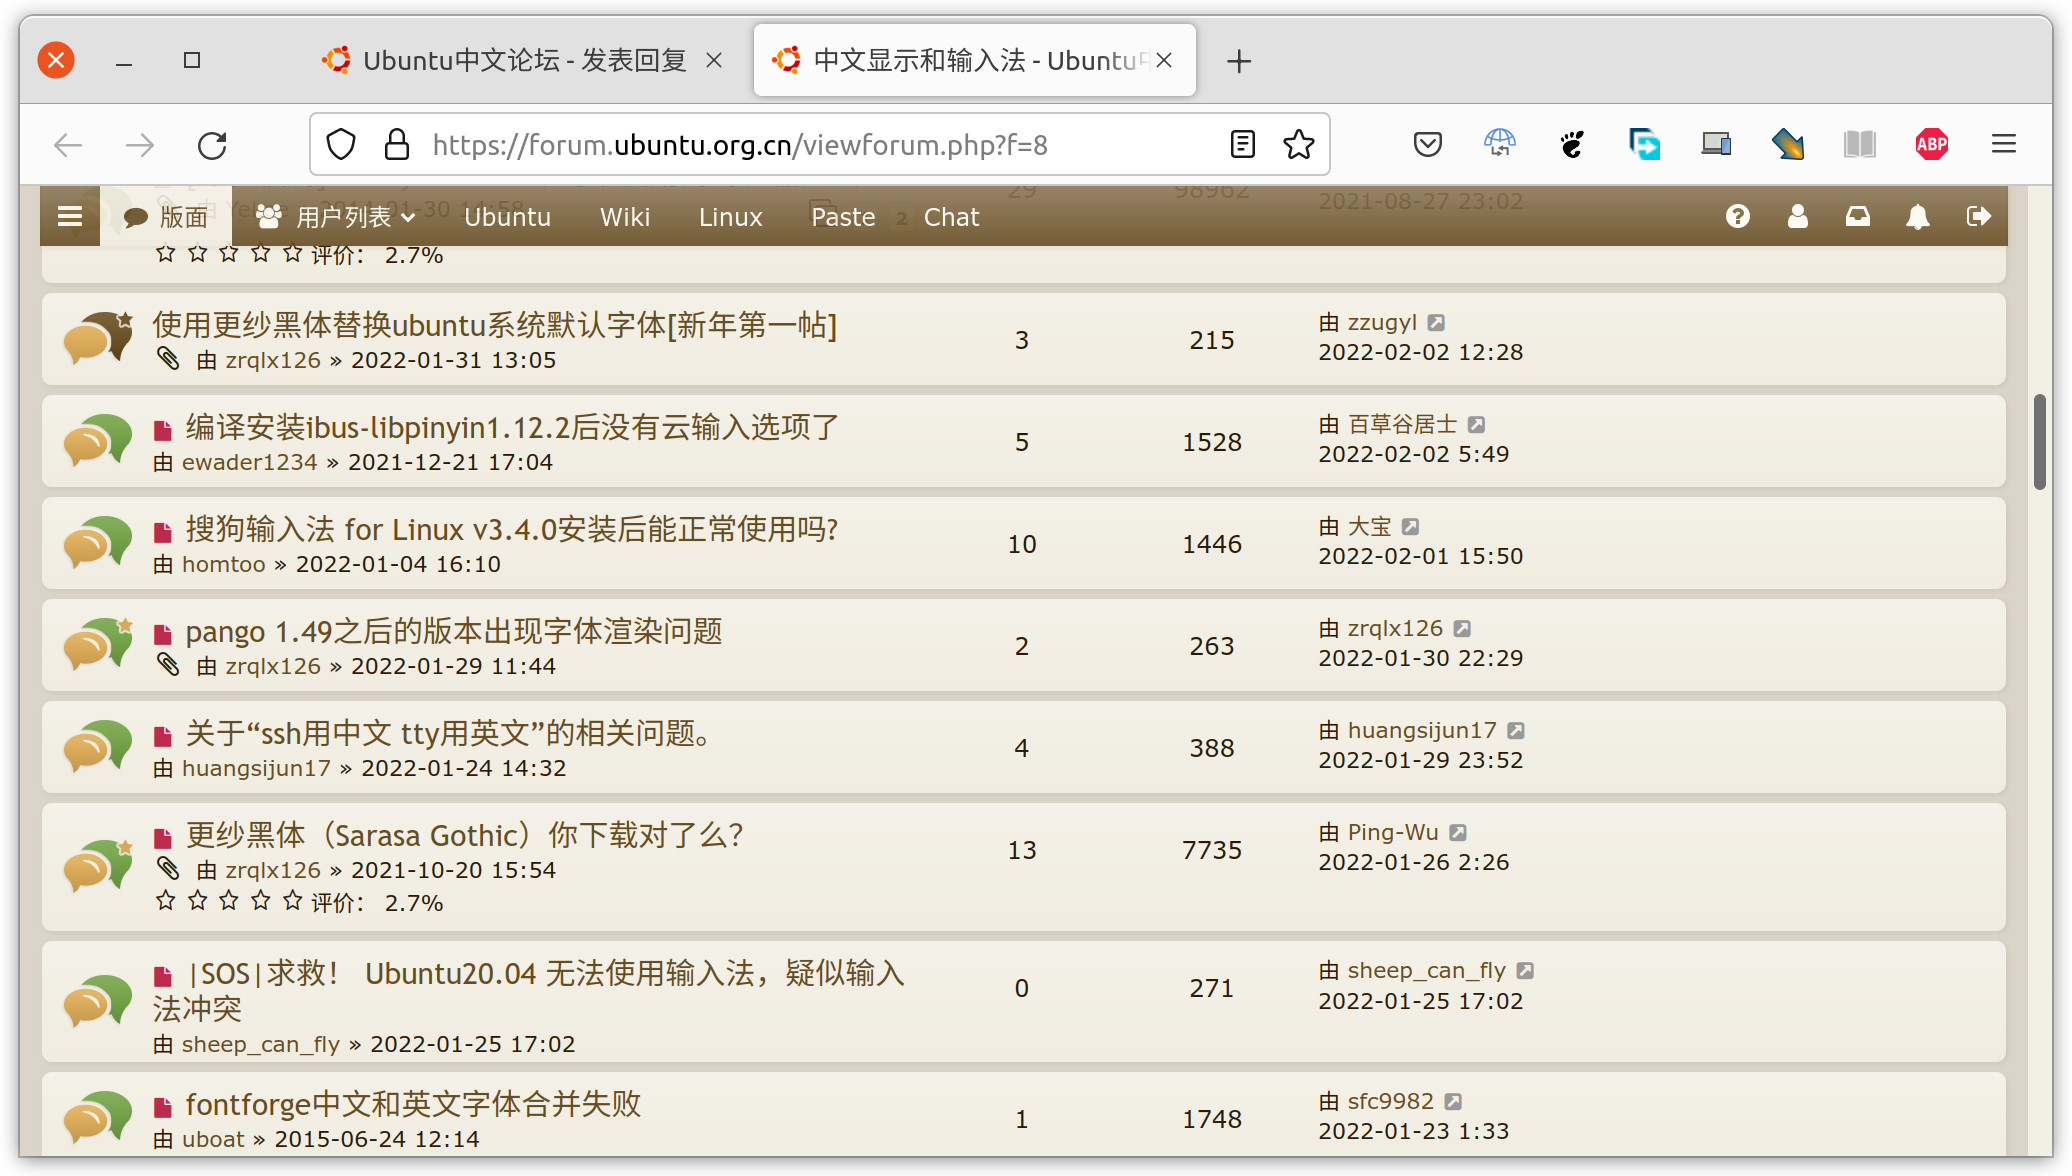Screen dimensions: 2072x1176
Task: Click unread post icon for pango 1.49 topic
Action: point(163,633)
